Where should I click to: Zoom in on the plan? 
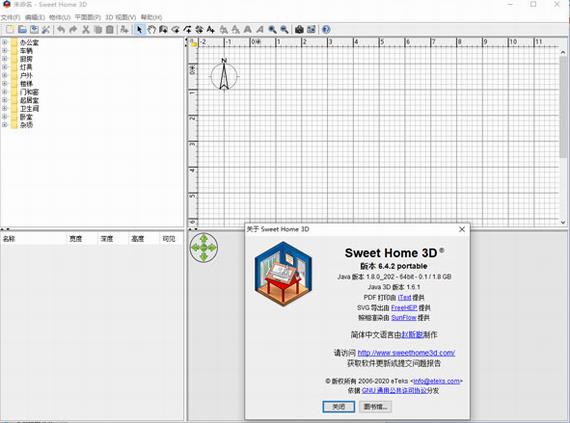pos(272,29)
